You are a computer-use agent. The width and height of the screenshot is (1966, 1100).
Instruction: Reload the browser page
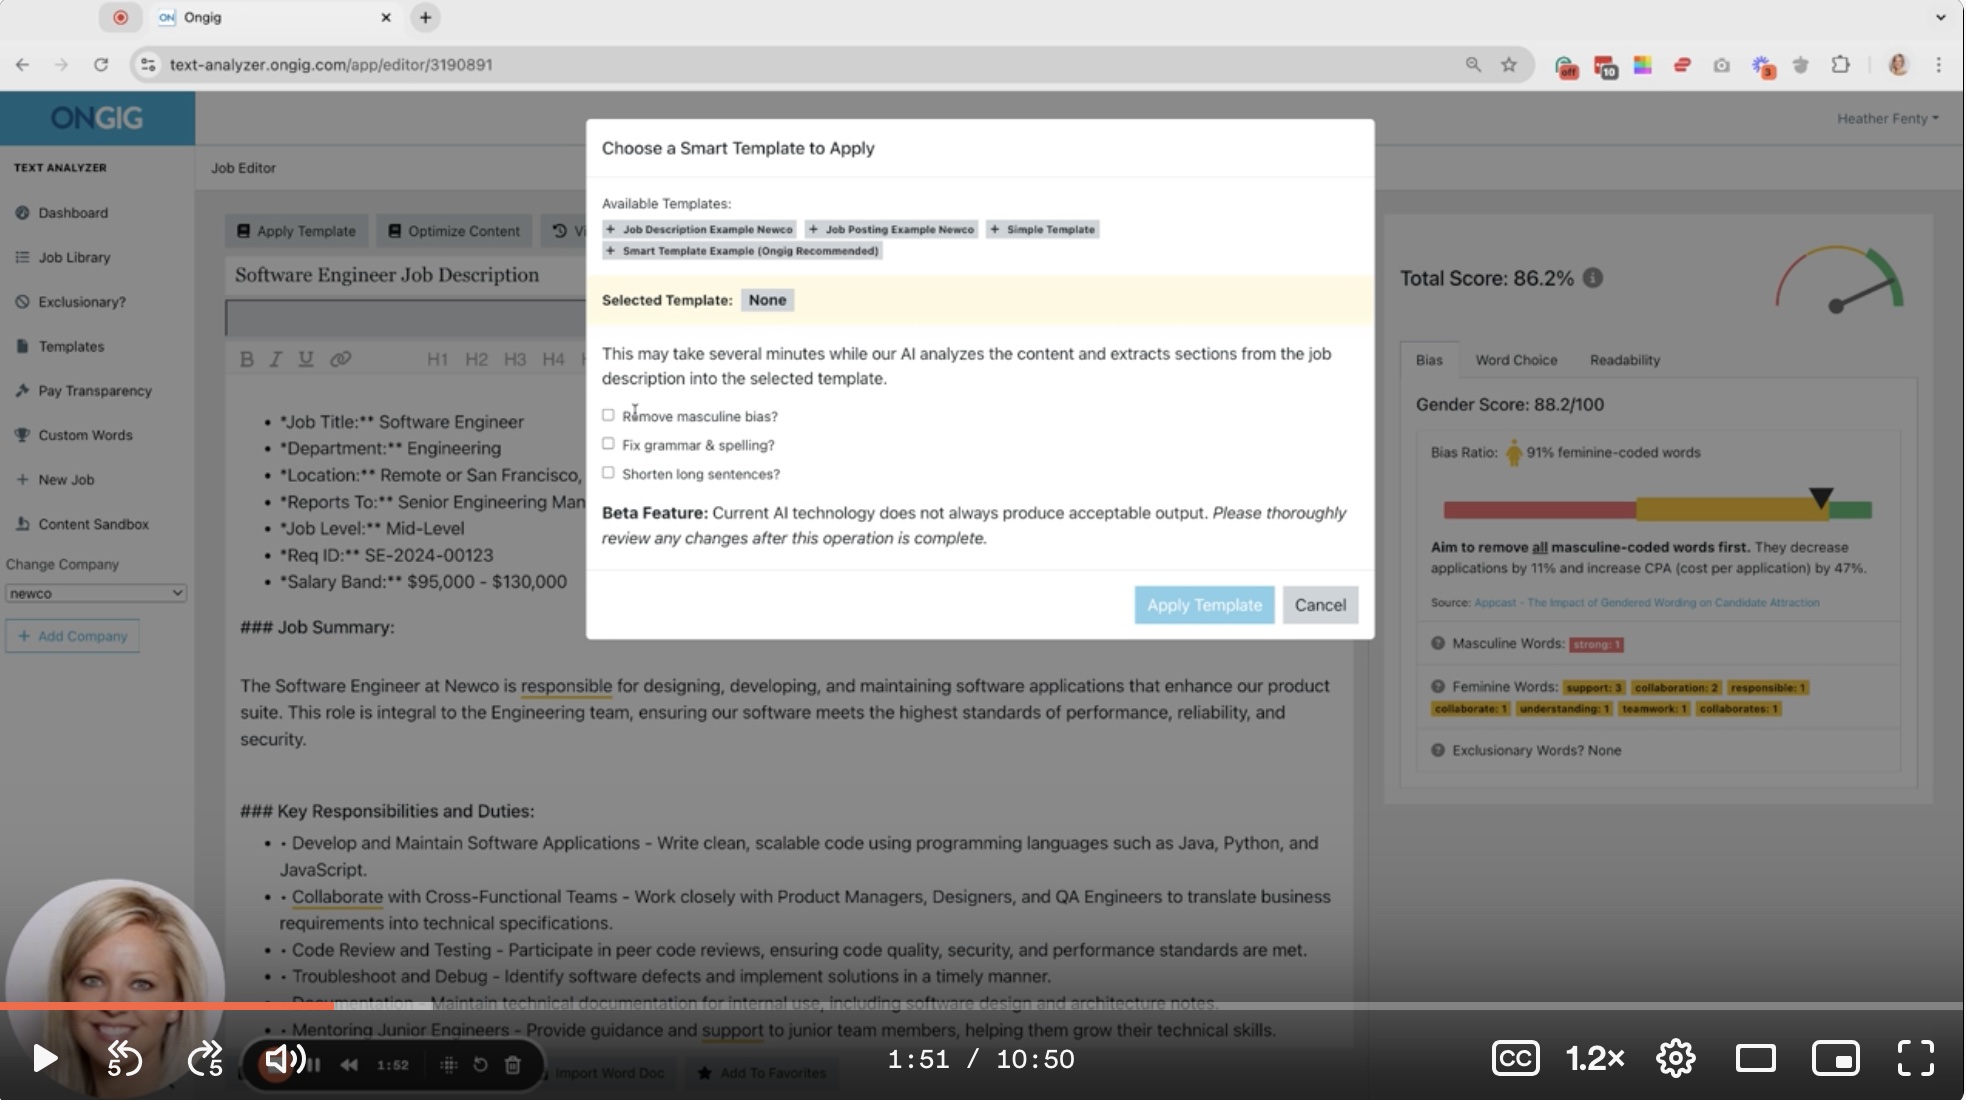[101, 65]
